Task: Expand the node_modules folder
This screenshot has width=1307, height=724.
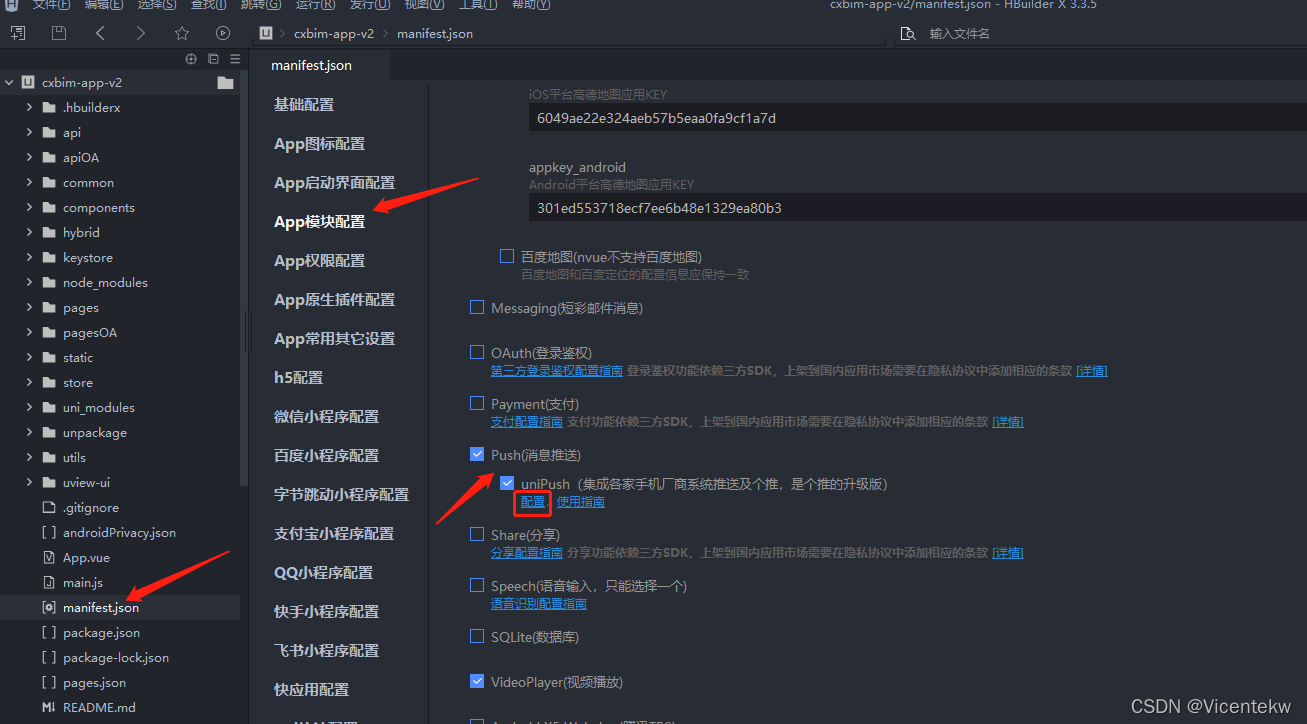Action: pyautogui.click(x=29, y=282)
